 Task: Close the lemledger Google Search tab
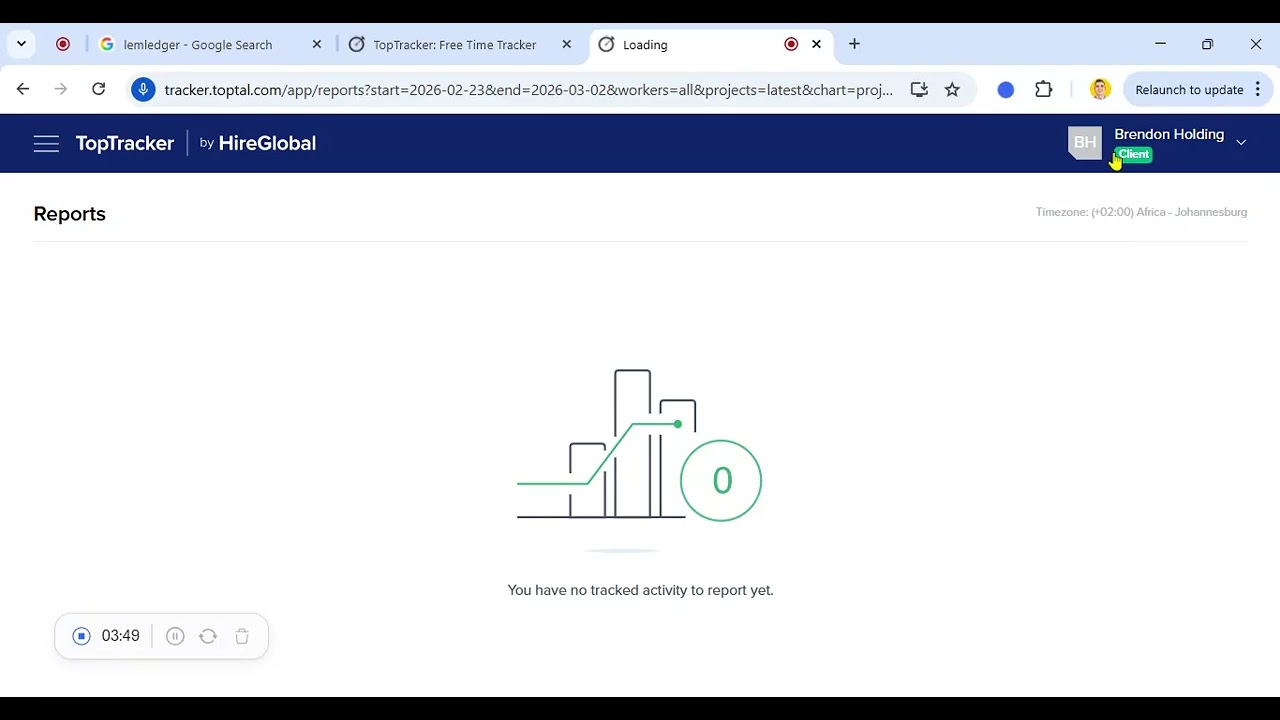pyautogui.click(x=317, y=44)
